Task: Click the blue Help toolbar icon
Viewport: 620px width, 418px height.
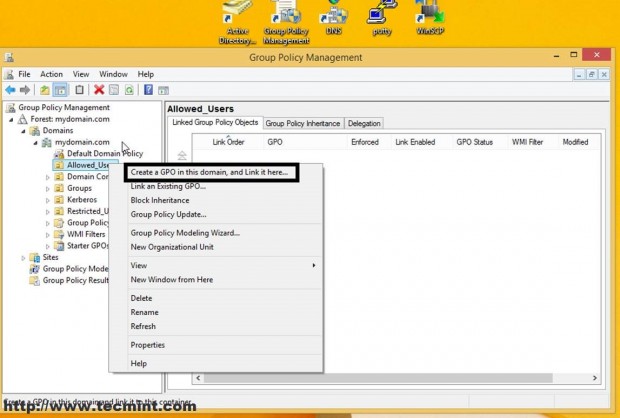Action: click(x=148, y=90)
